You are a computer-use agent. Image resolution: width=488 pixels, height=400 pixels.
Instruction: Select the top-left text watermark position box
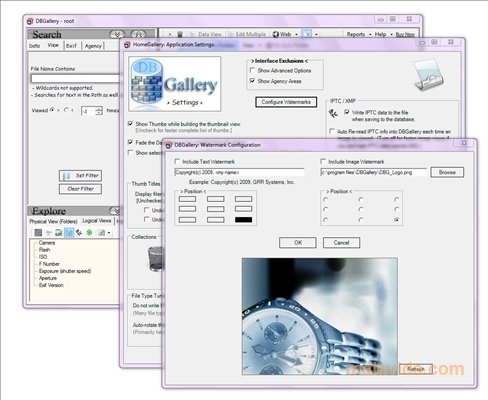point(187,199)
